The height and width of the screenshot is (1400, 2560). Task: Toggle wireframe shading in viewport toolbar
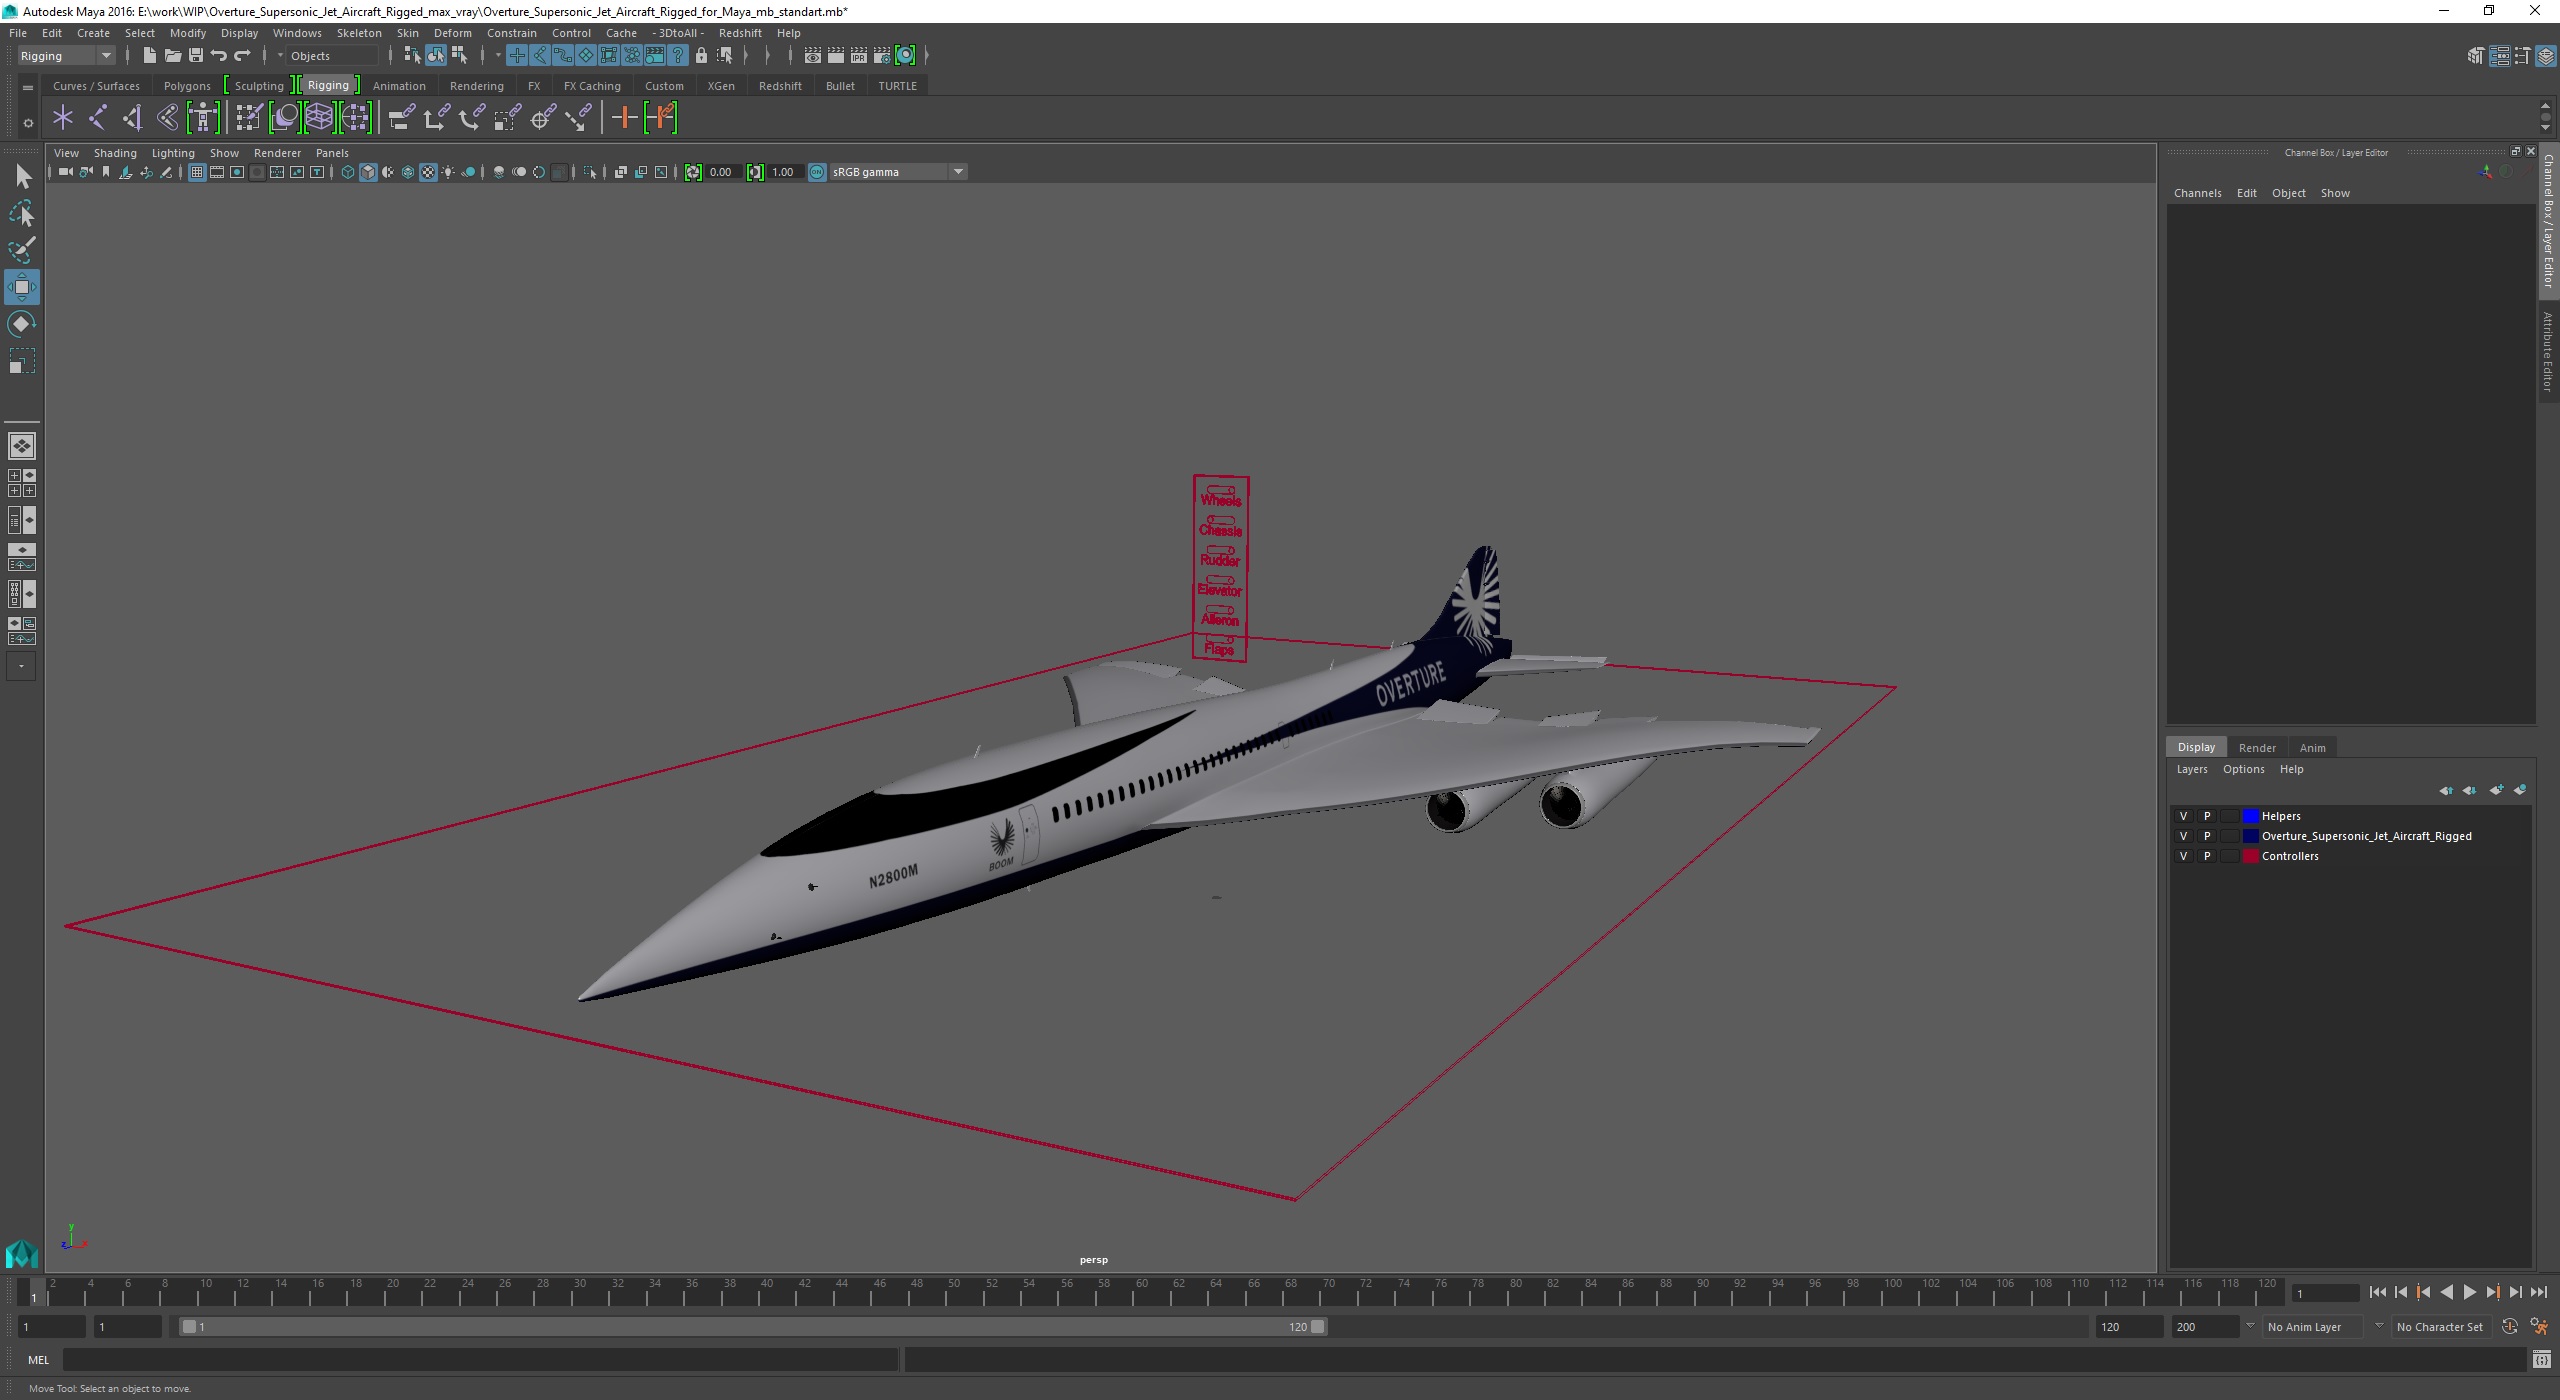tap(348, 172)
